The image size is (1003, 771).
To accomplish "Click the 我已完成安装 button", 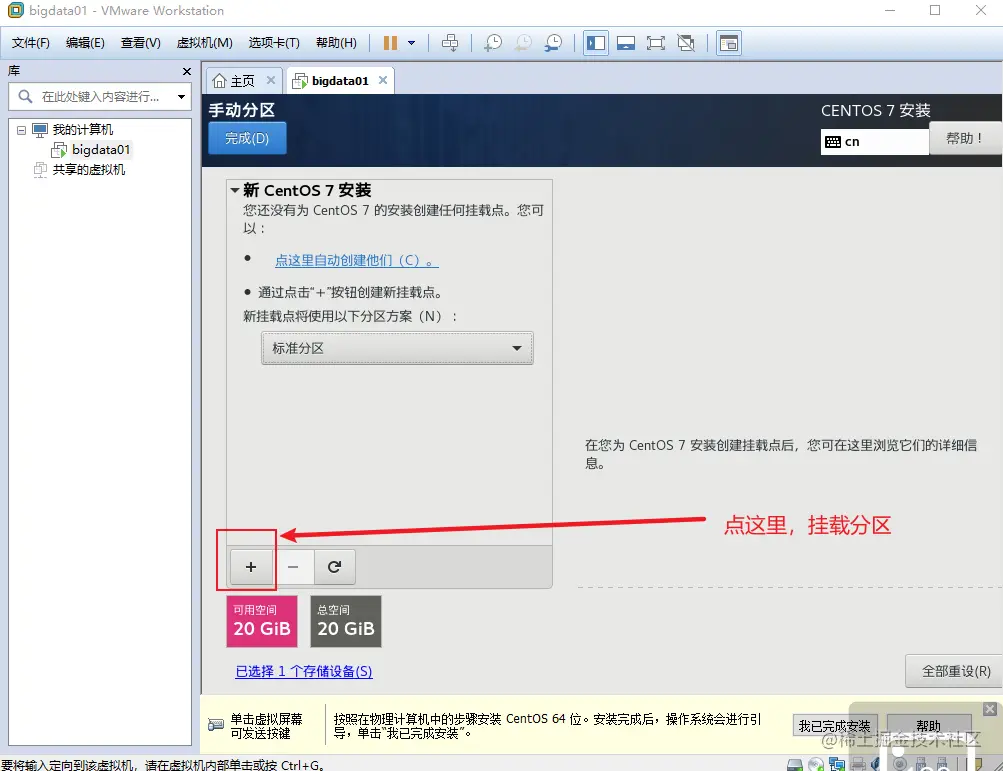I will (x=834, y=726).
